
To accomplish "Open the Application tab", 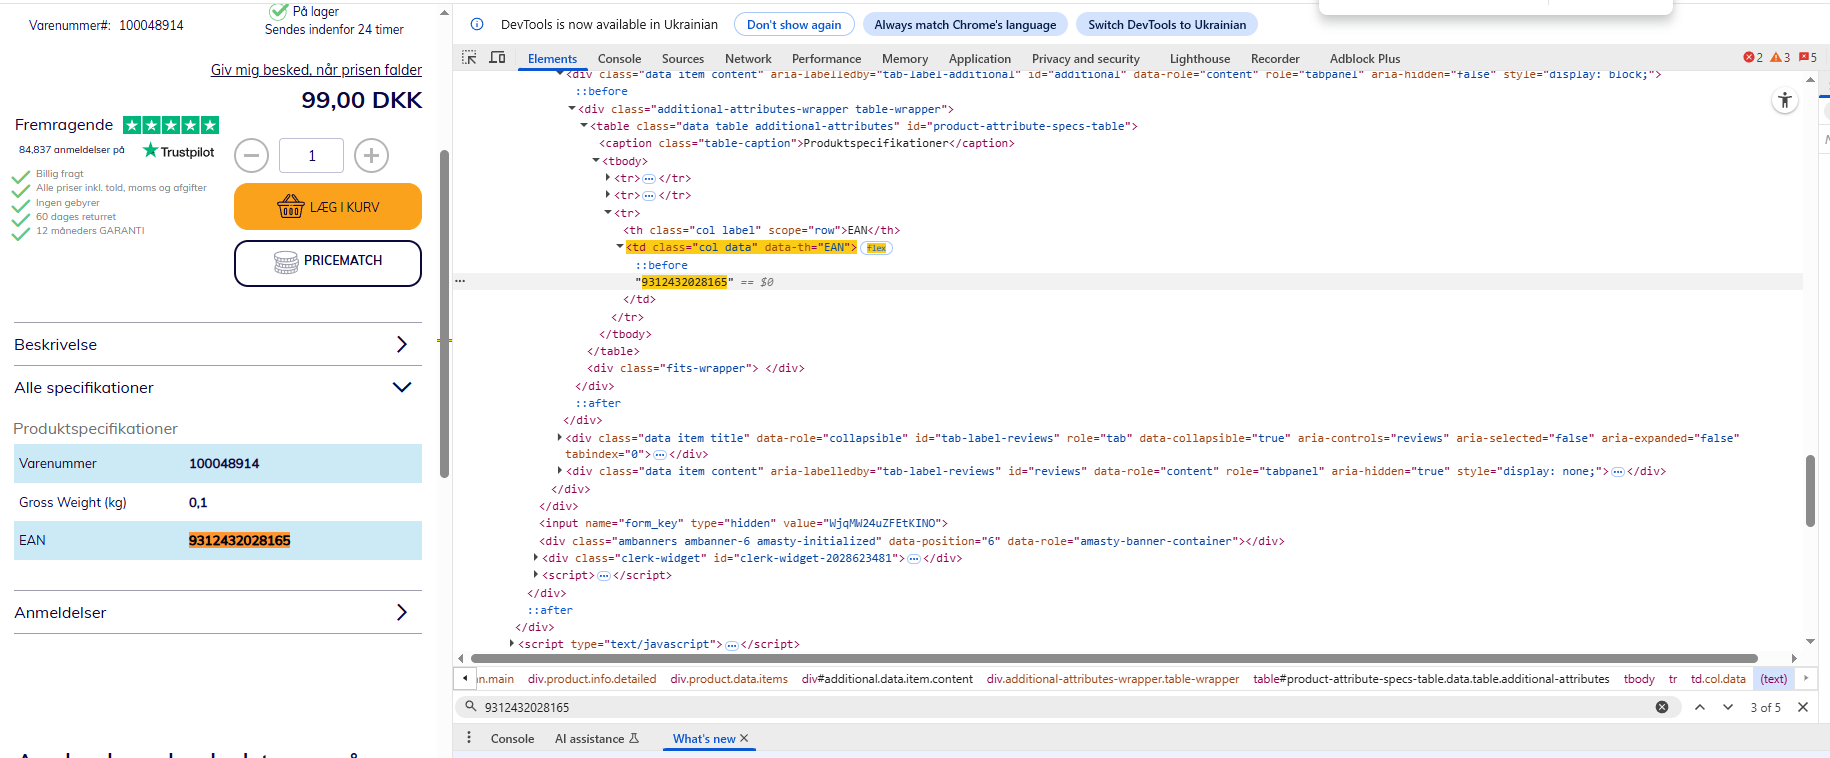I will pyautogui.click(x=980, y=59).
